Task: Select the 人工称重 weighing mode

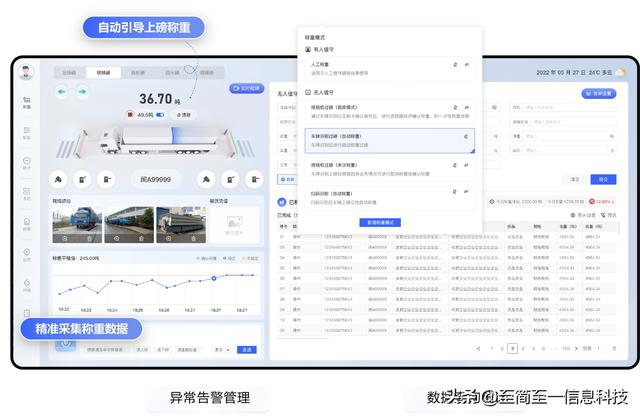Action: (x=390, y=69)
